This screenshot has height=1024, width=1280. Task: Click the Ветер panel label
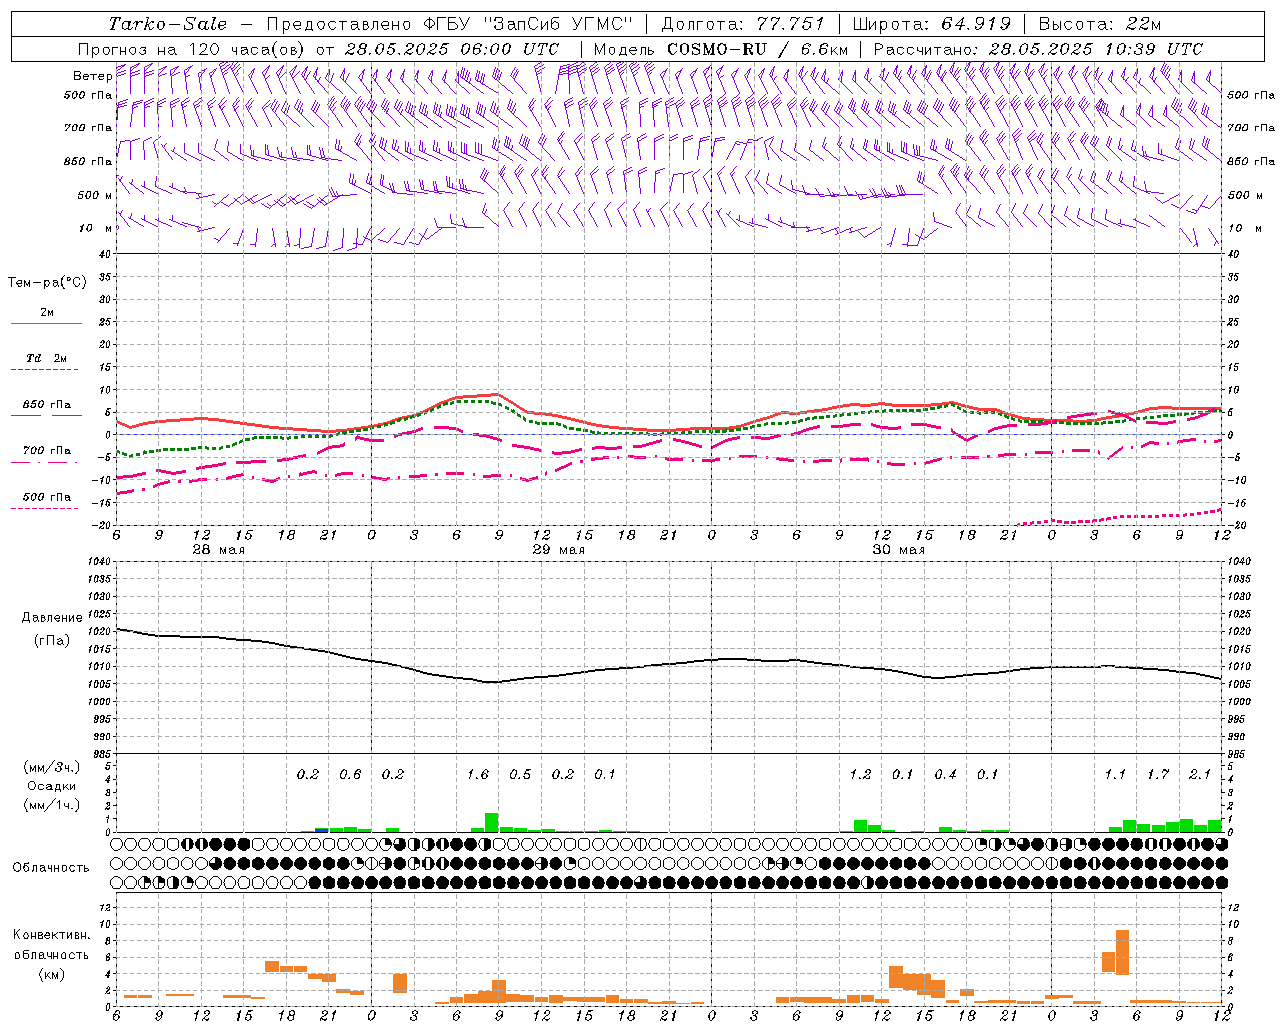pos(92,76)
